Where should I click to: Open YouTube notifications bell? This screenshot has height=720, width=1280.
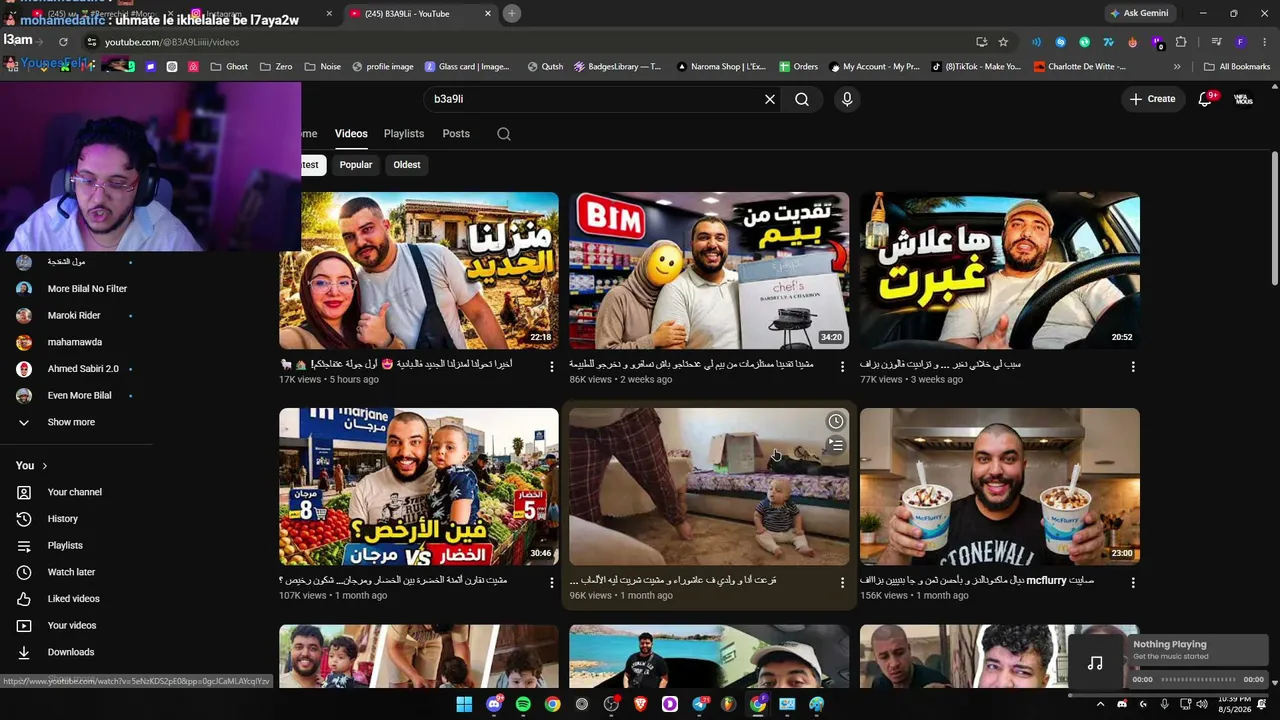click(x=1205, y=99)
